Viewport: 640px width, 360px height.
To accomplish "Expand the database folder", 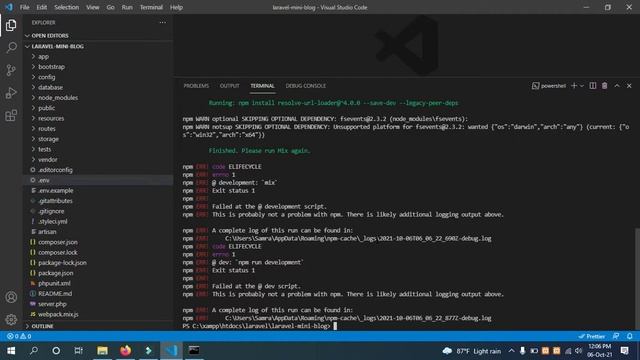I will click(98, 87).
